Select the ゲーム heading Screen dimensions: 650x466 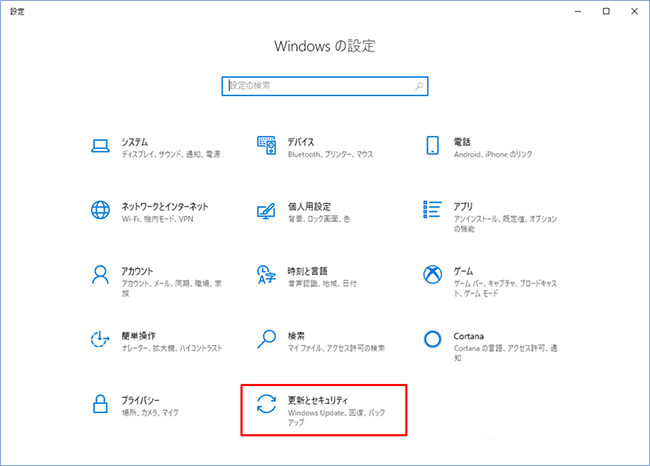coord(463,271)
